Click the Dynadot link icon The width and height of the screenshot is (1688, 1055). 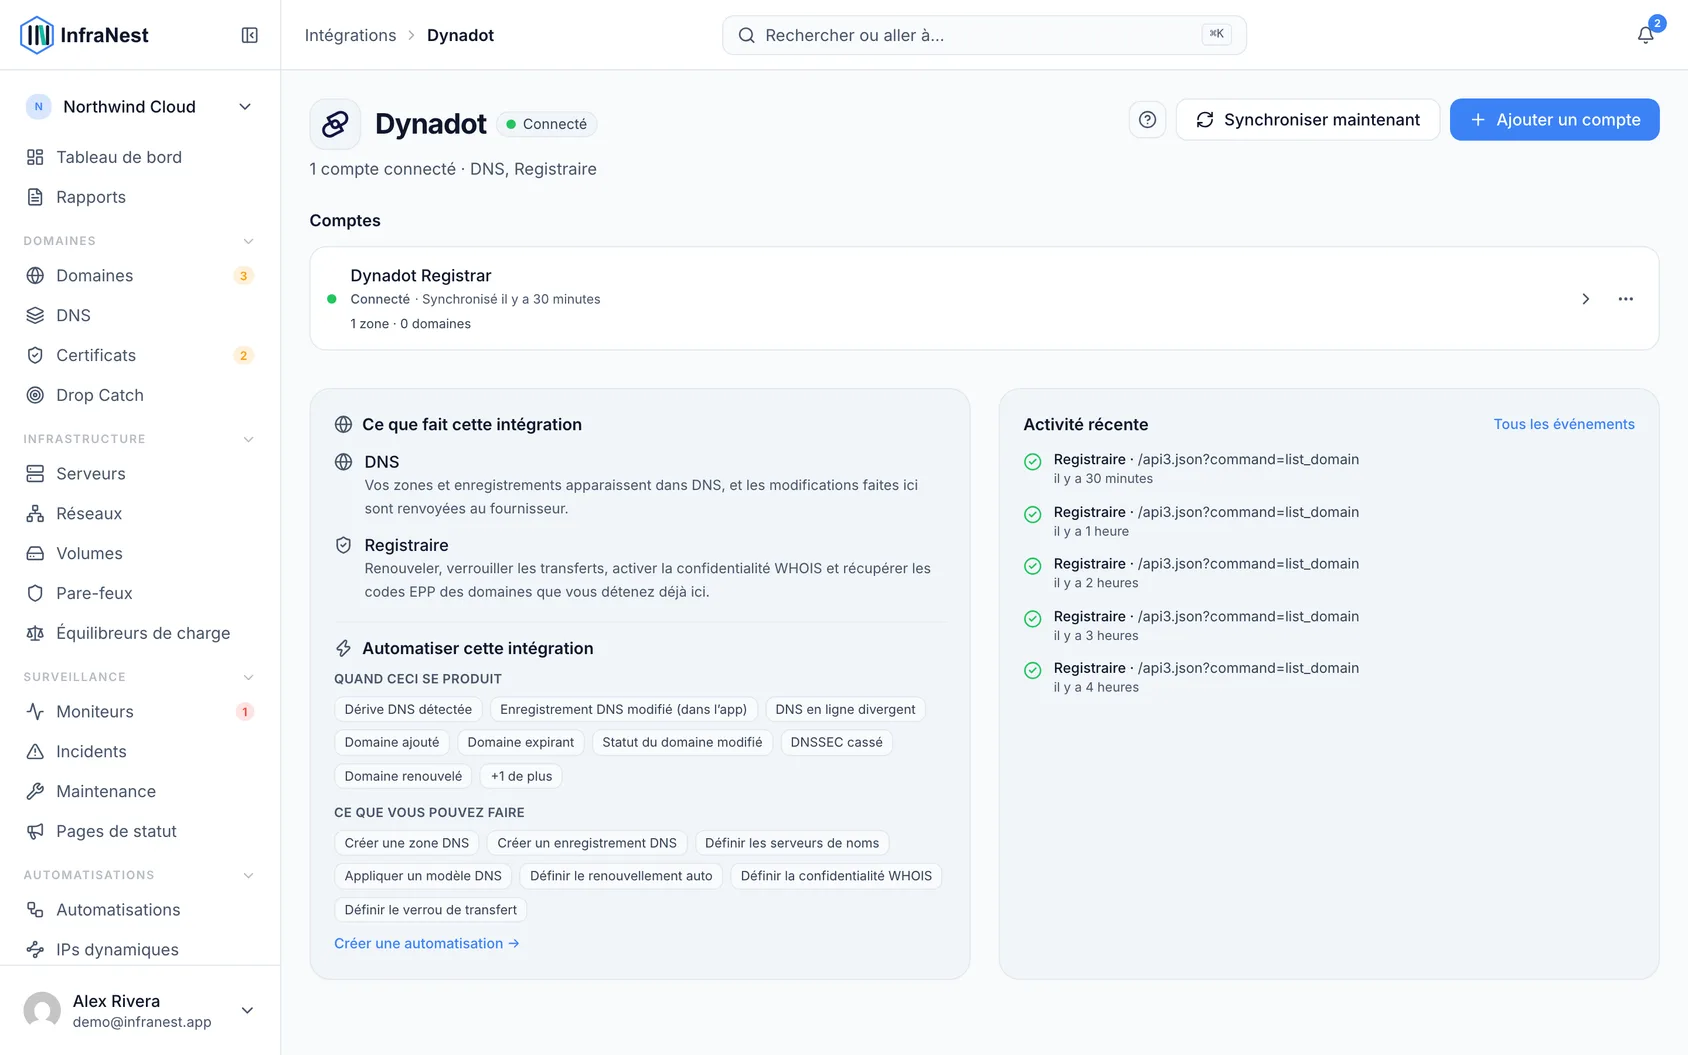pos(335,124)
